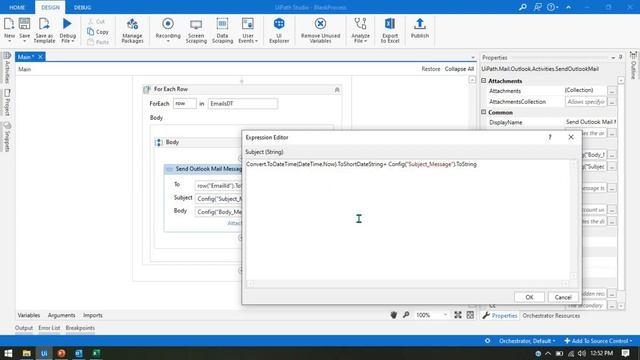
Task: Click into the expression text area
Action: tap(408, 220)
